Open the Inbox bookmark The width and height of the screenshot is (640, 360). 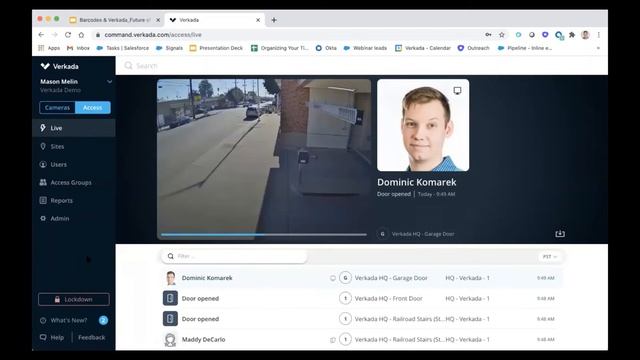pos(78,48)
